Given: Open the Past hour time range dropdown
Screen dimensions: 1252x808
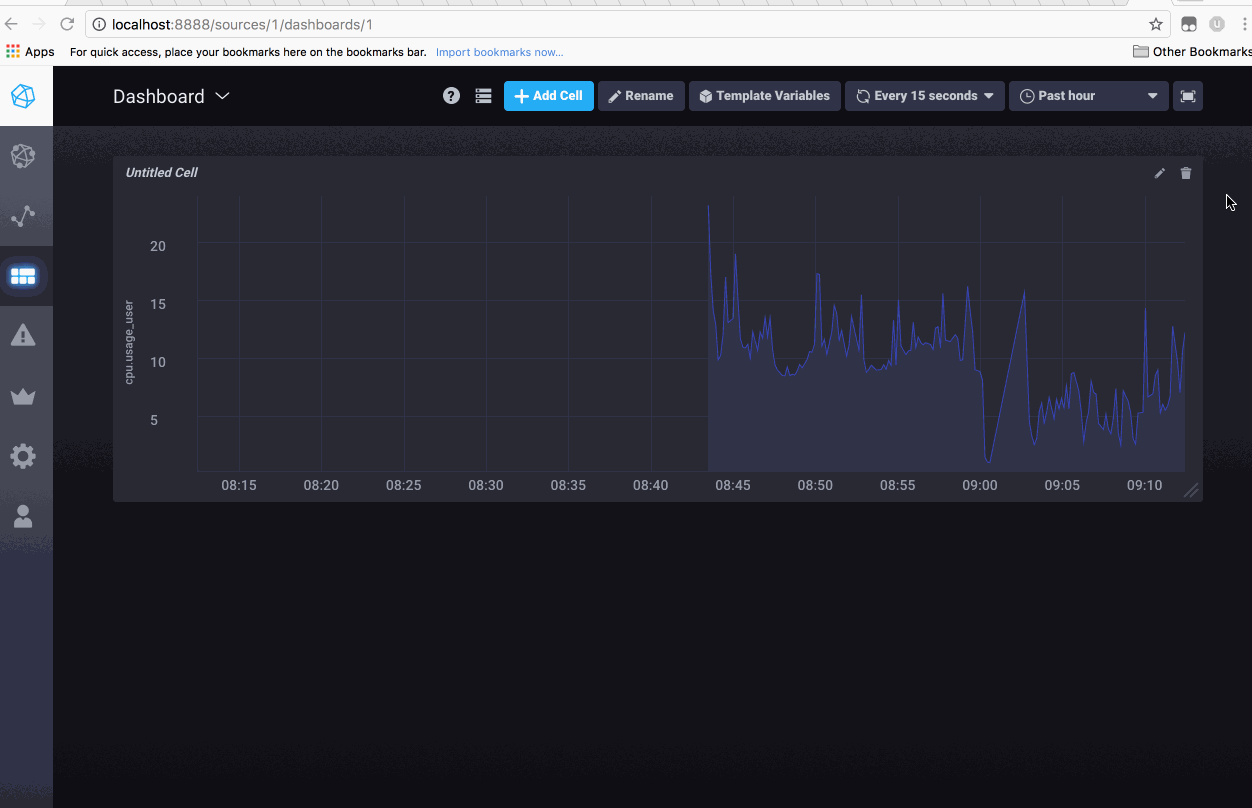Looking at the screenshot, I should tap(1088, 96).
